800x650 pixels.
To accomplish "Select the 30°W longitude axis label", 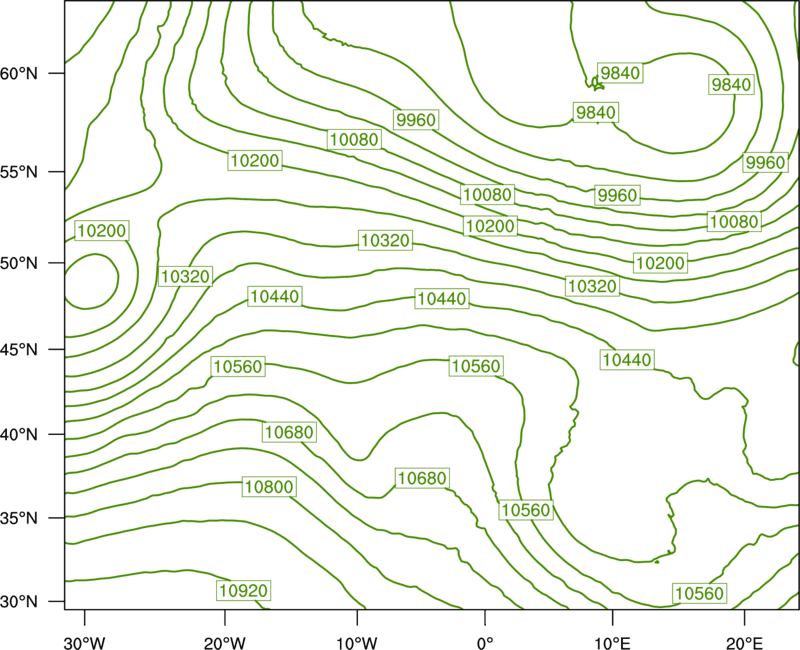I will [x=85, y=643].
